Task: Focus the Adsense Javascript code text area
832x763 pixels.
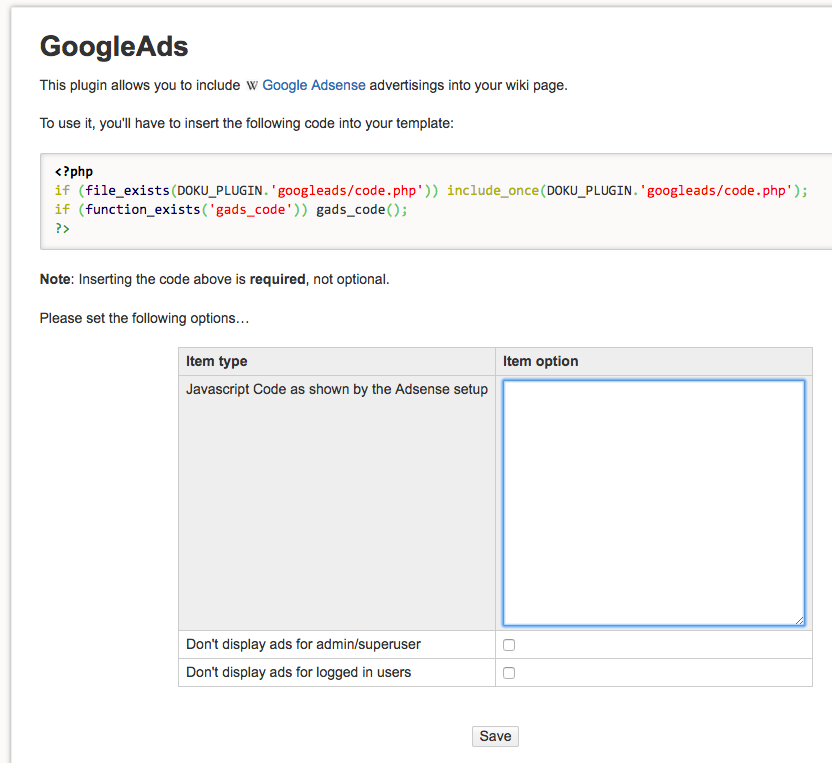Action: [654, 502]
